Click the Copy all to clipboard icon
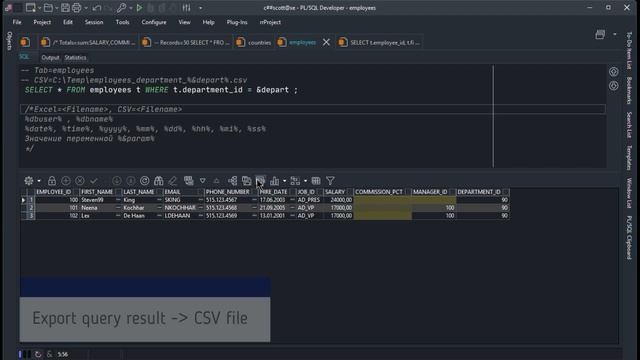This screenshot has width=640, height=360. (x=247, y=181)
